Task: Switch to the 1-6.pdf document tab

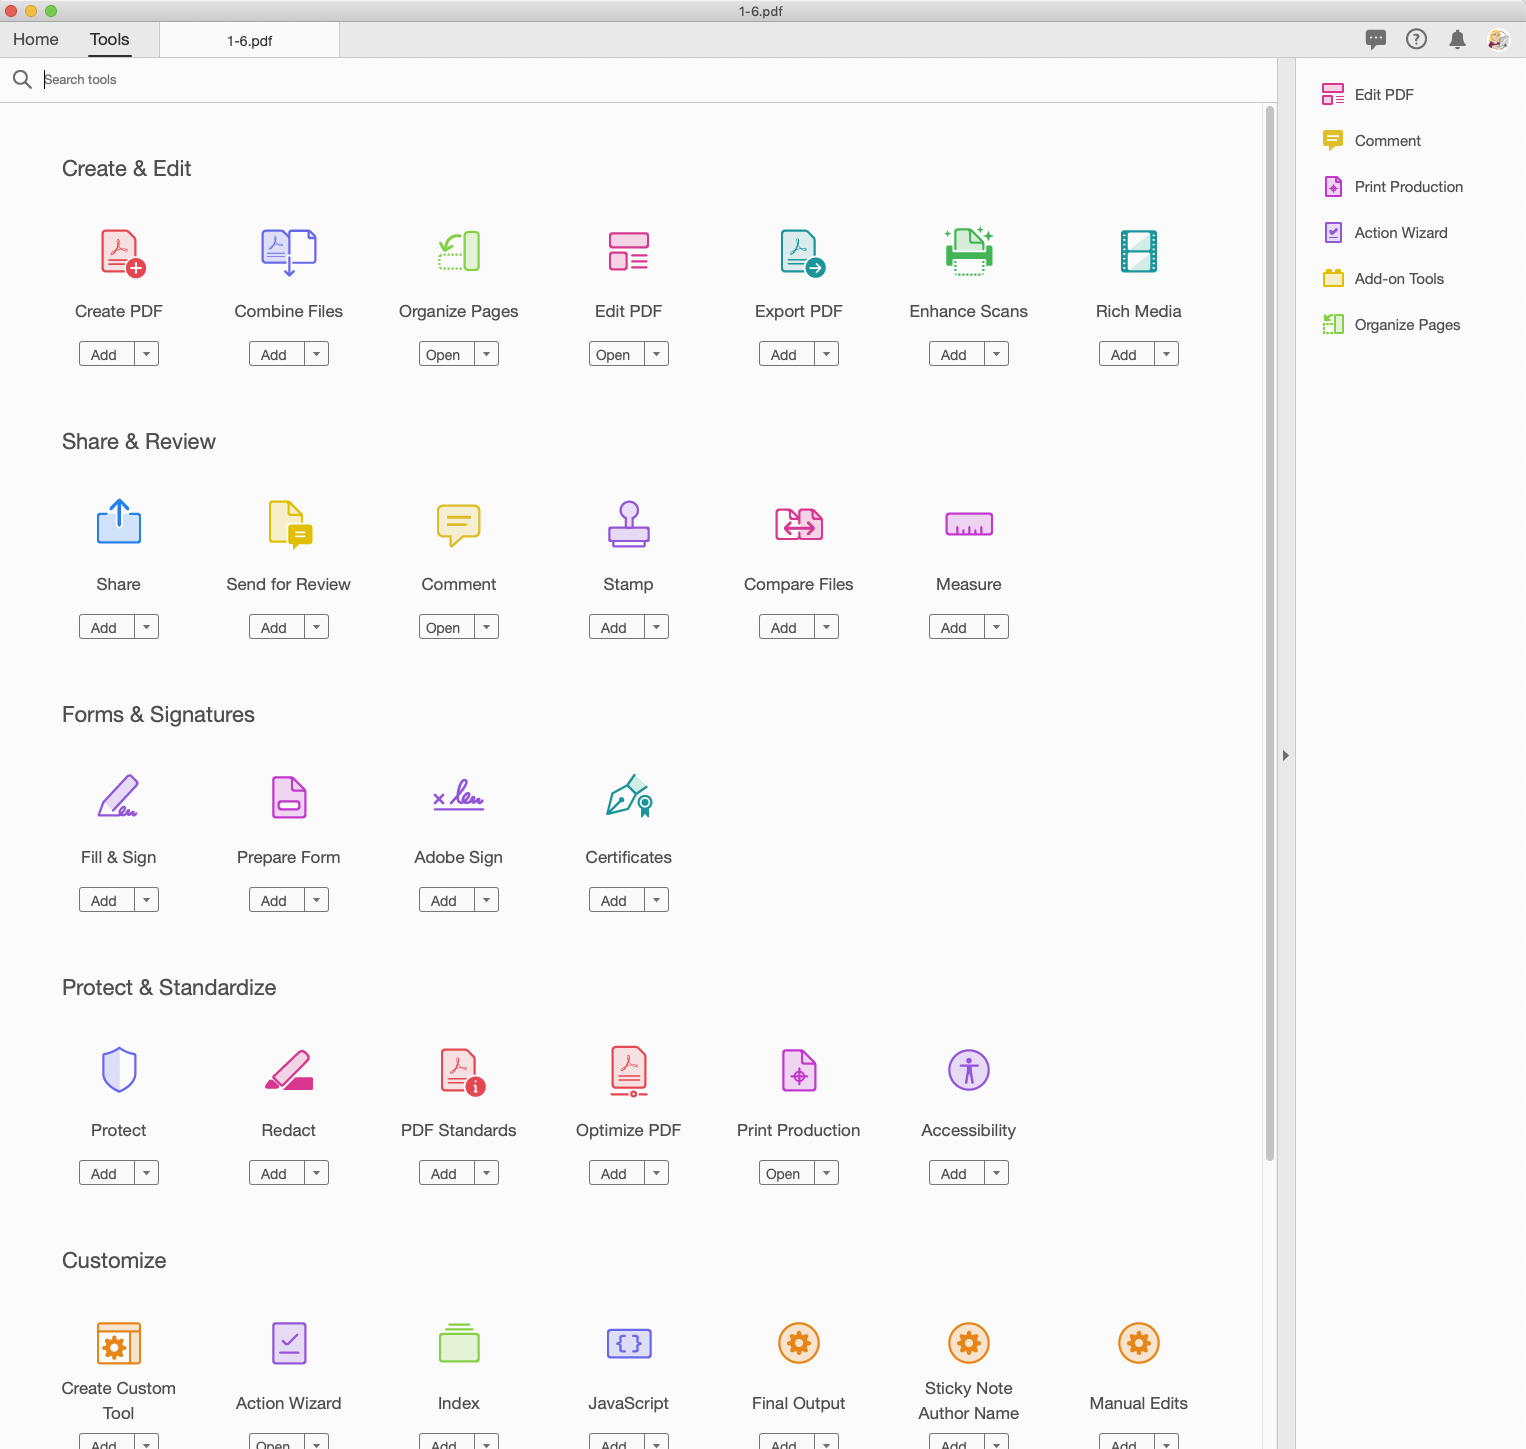Action: pyautogui.click(x=249, y=41)
